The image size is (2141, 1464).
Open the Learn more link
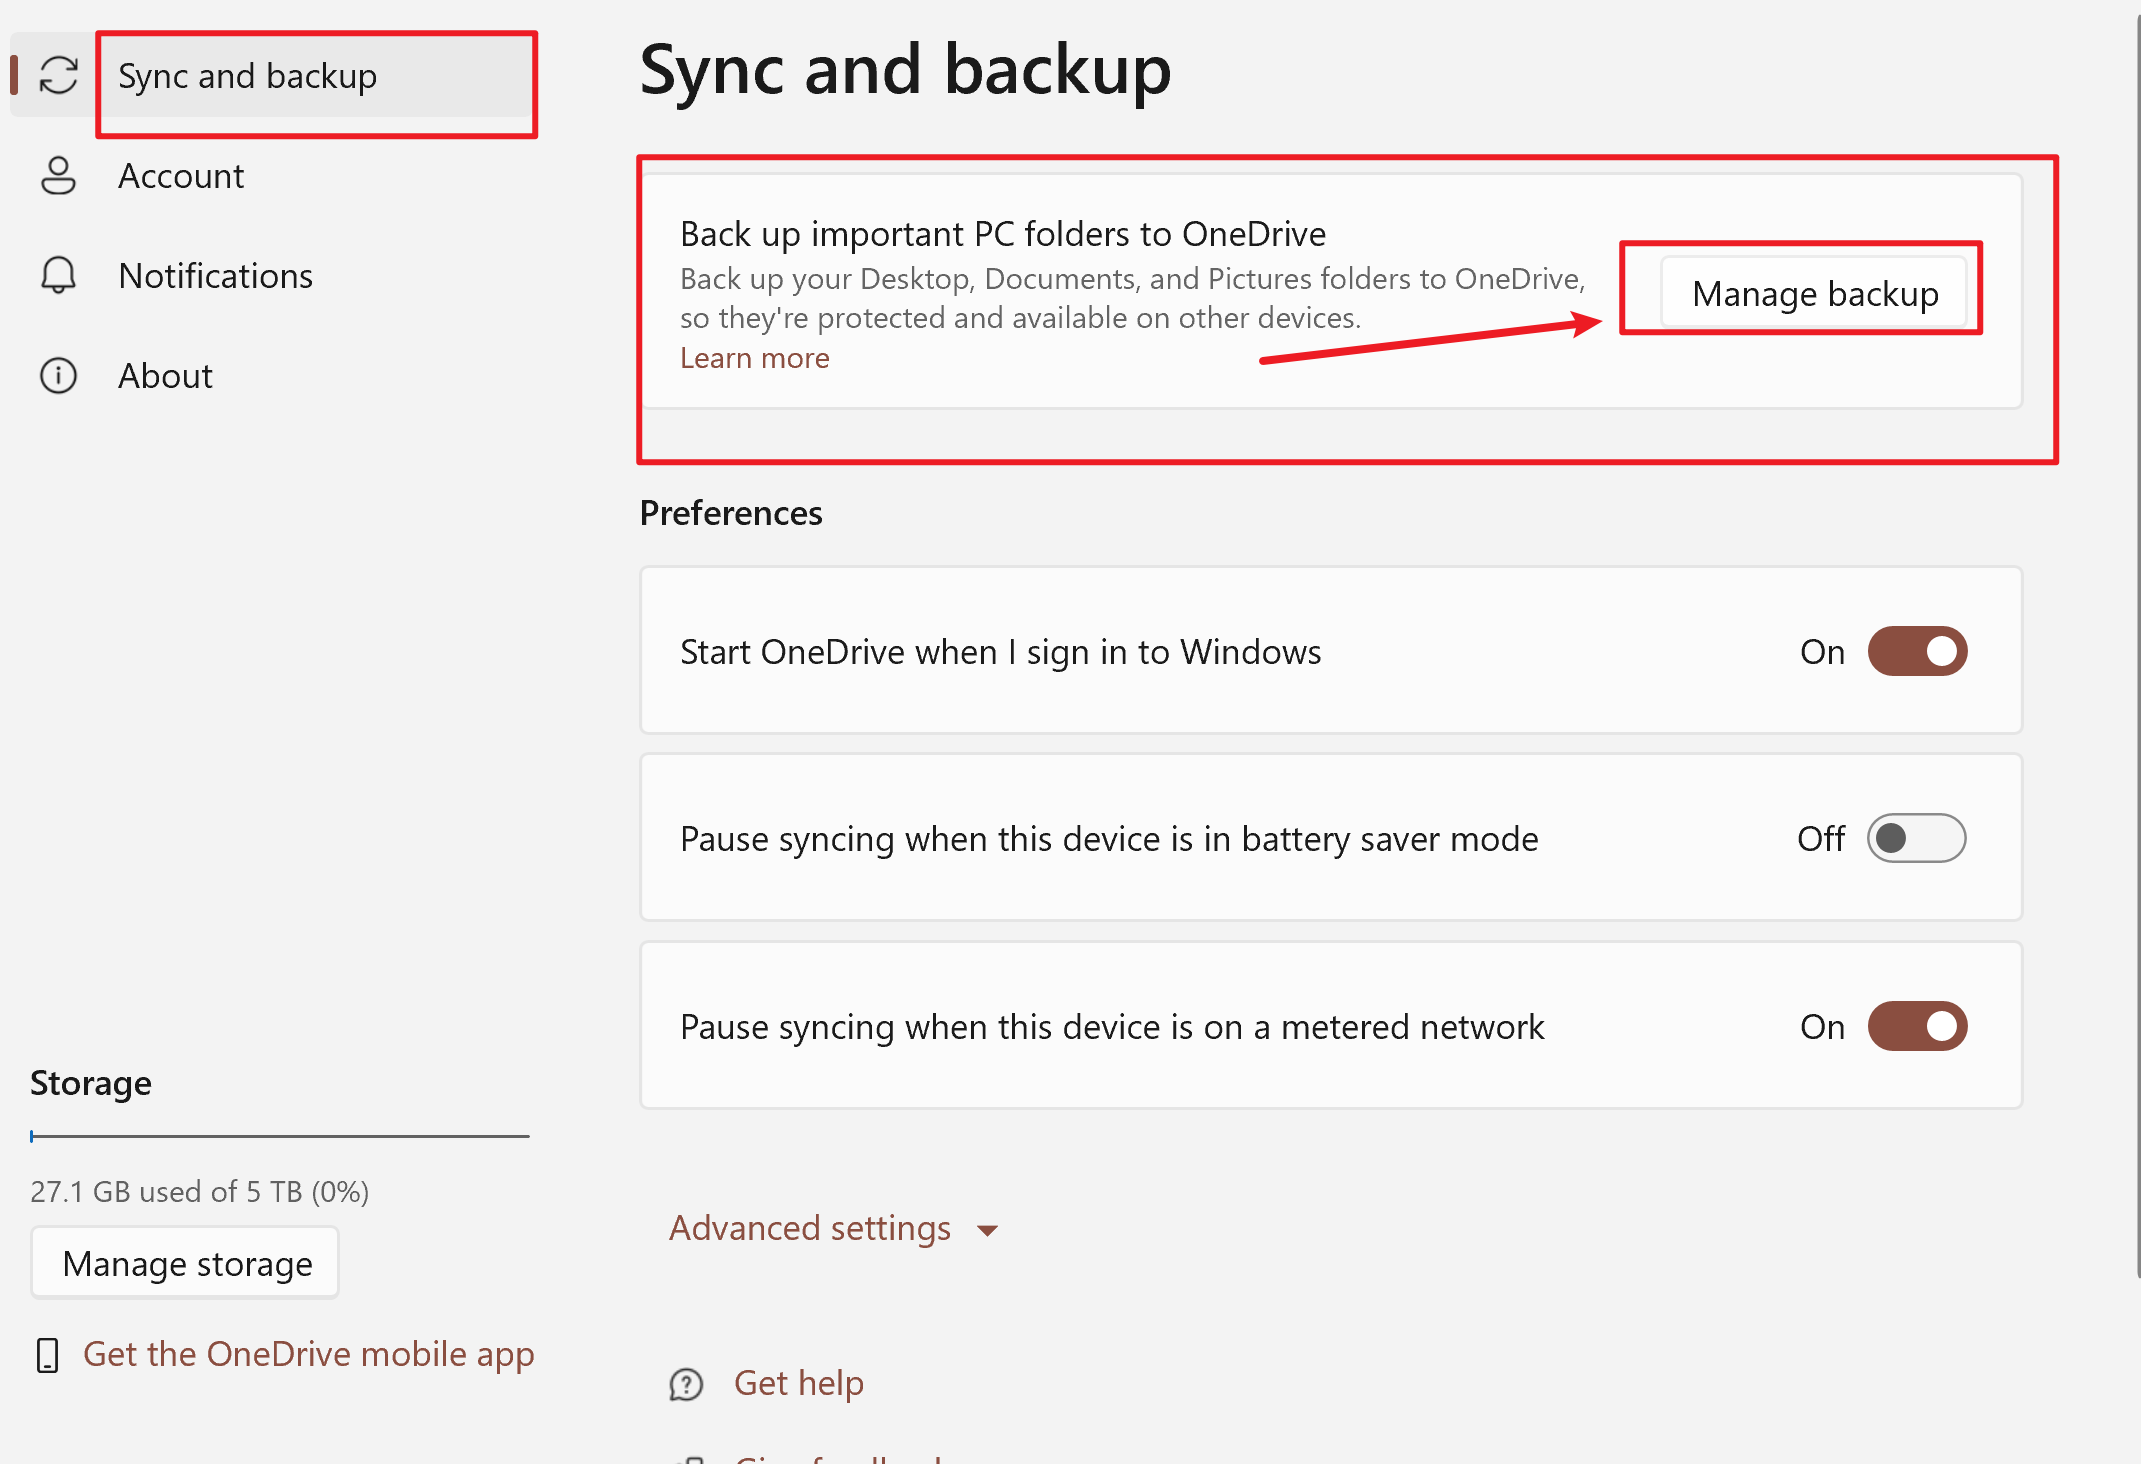tap(754, 358)
